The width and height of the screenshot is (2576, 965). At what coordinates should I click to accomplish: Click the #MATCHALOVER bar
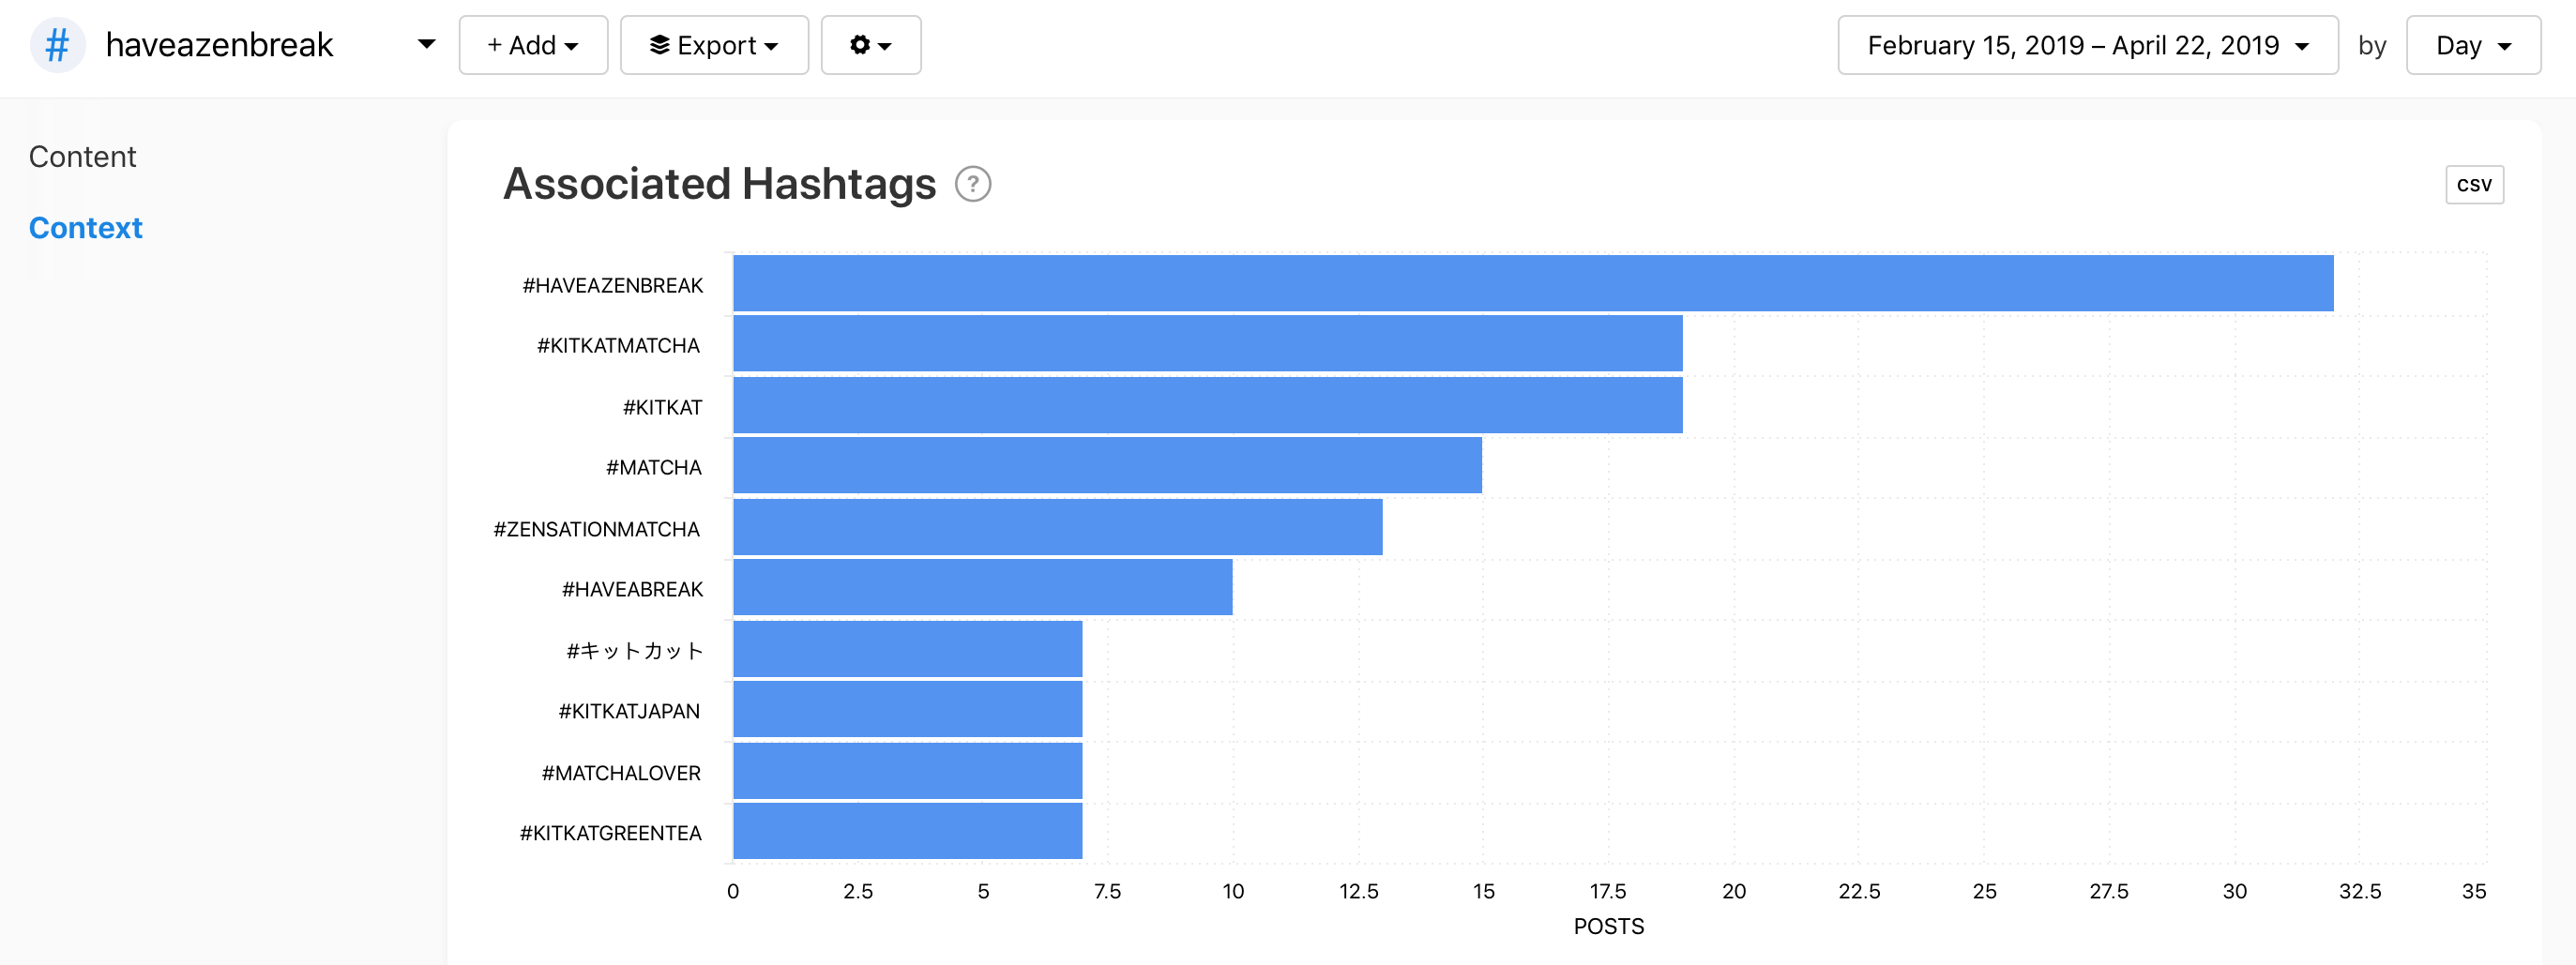(907, 771)
